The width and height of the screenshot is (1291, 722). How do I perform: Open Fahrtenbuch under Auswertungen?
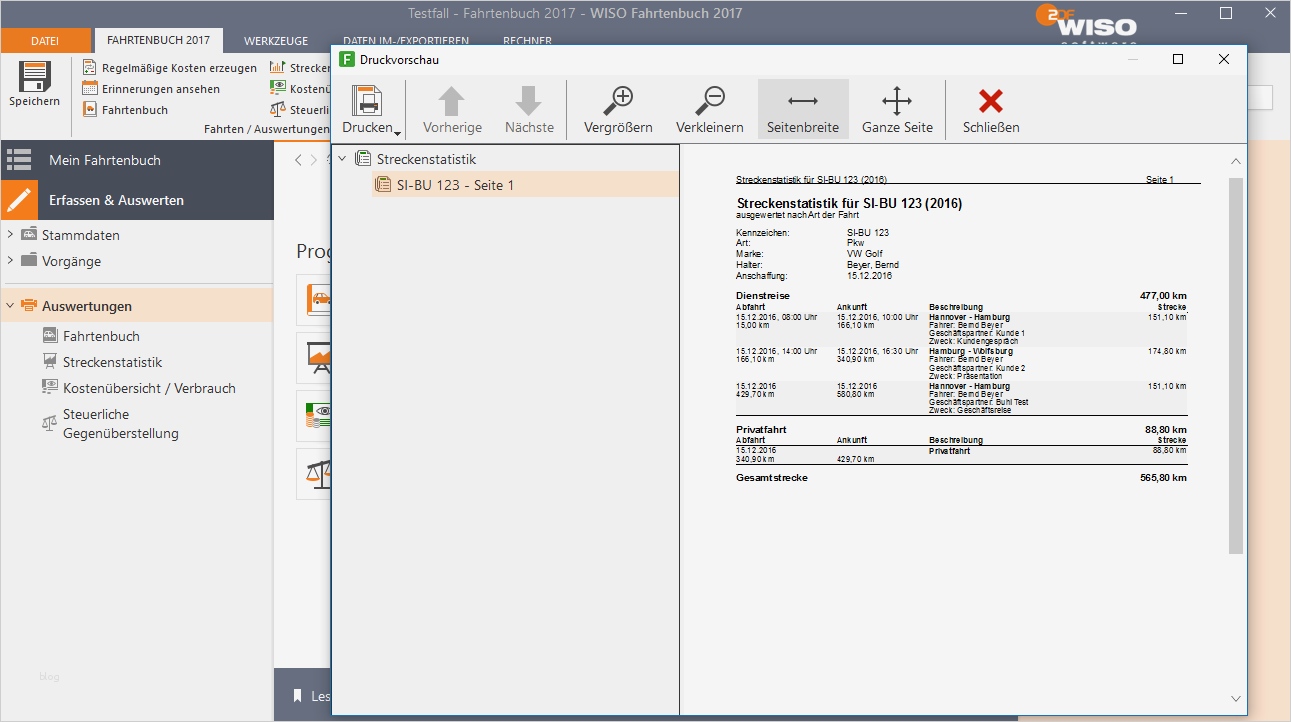(x=101, y=336)
